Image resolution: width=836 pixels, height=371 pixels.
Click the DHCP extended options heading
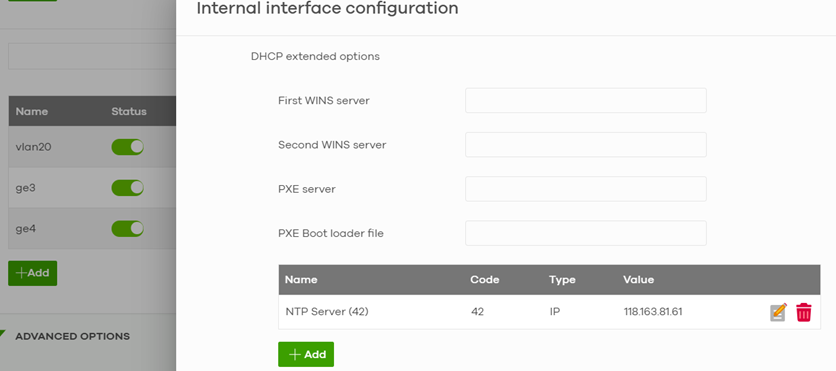[315, 57]
